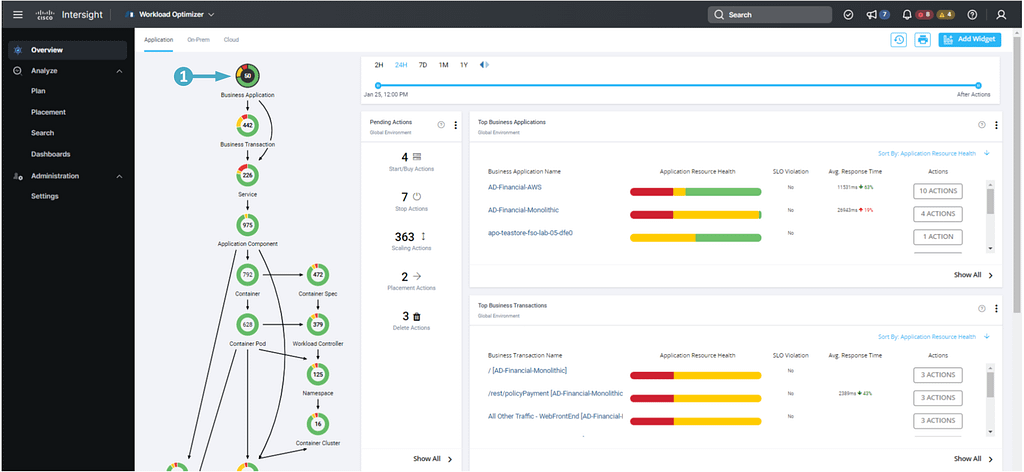The height and width of the screenshot is (472, 1024).
Task: Click the Add Widget button
Action: 969,39
